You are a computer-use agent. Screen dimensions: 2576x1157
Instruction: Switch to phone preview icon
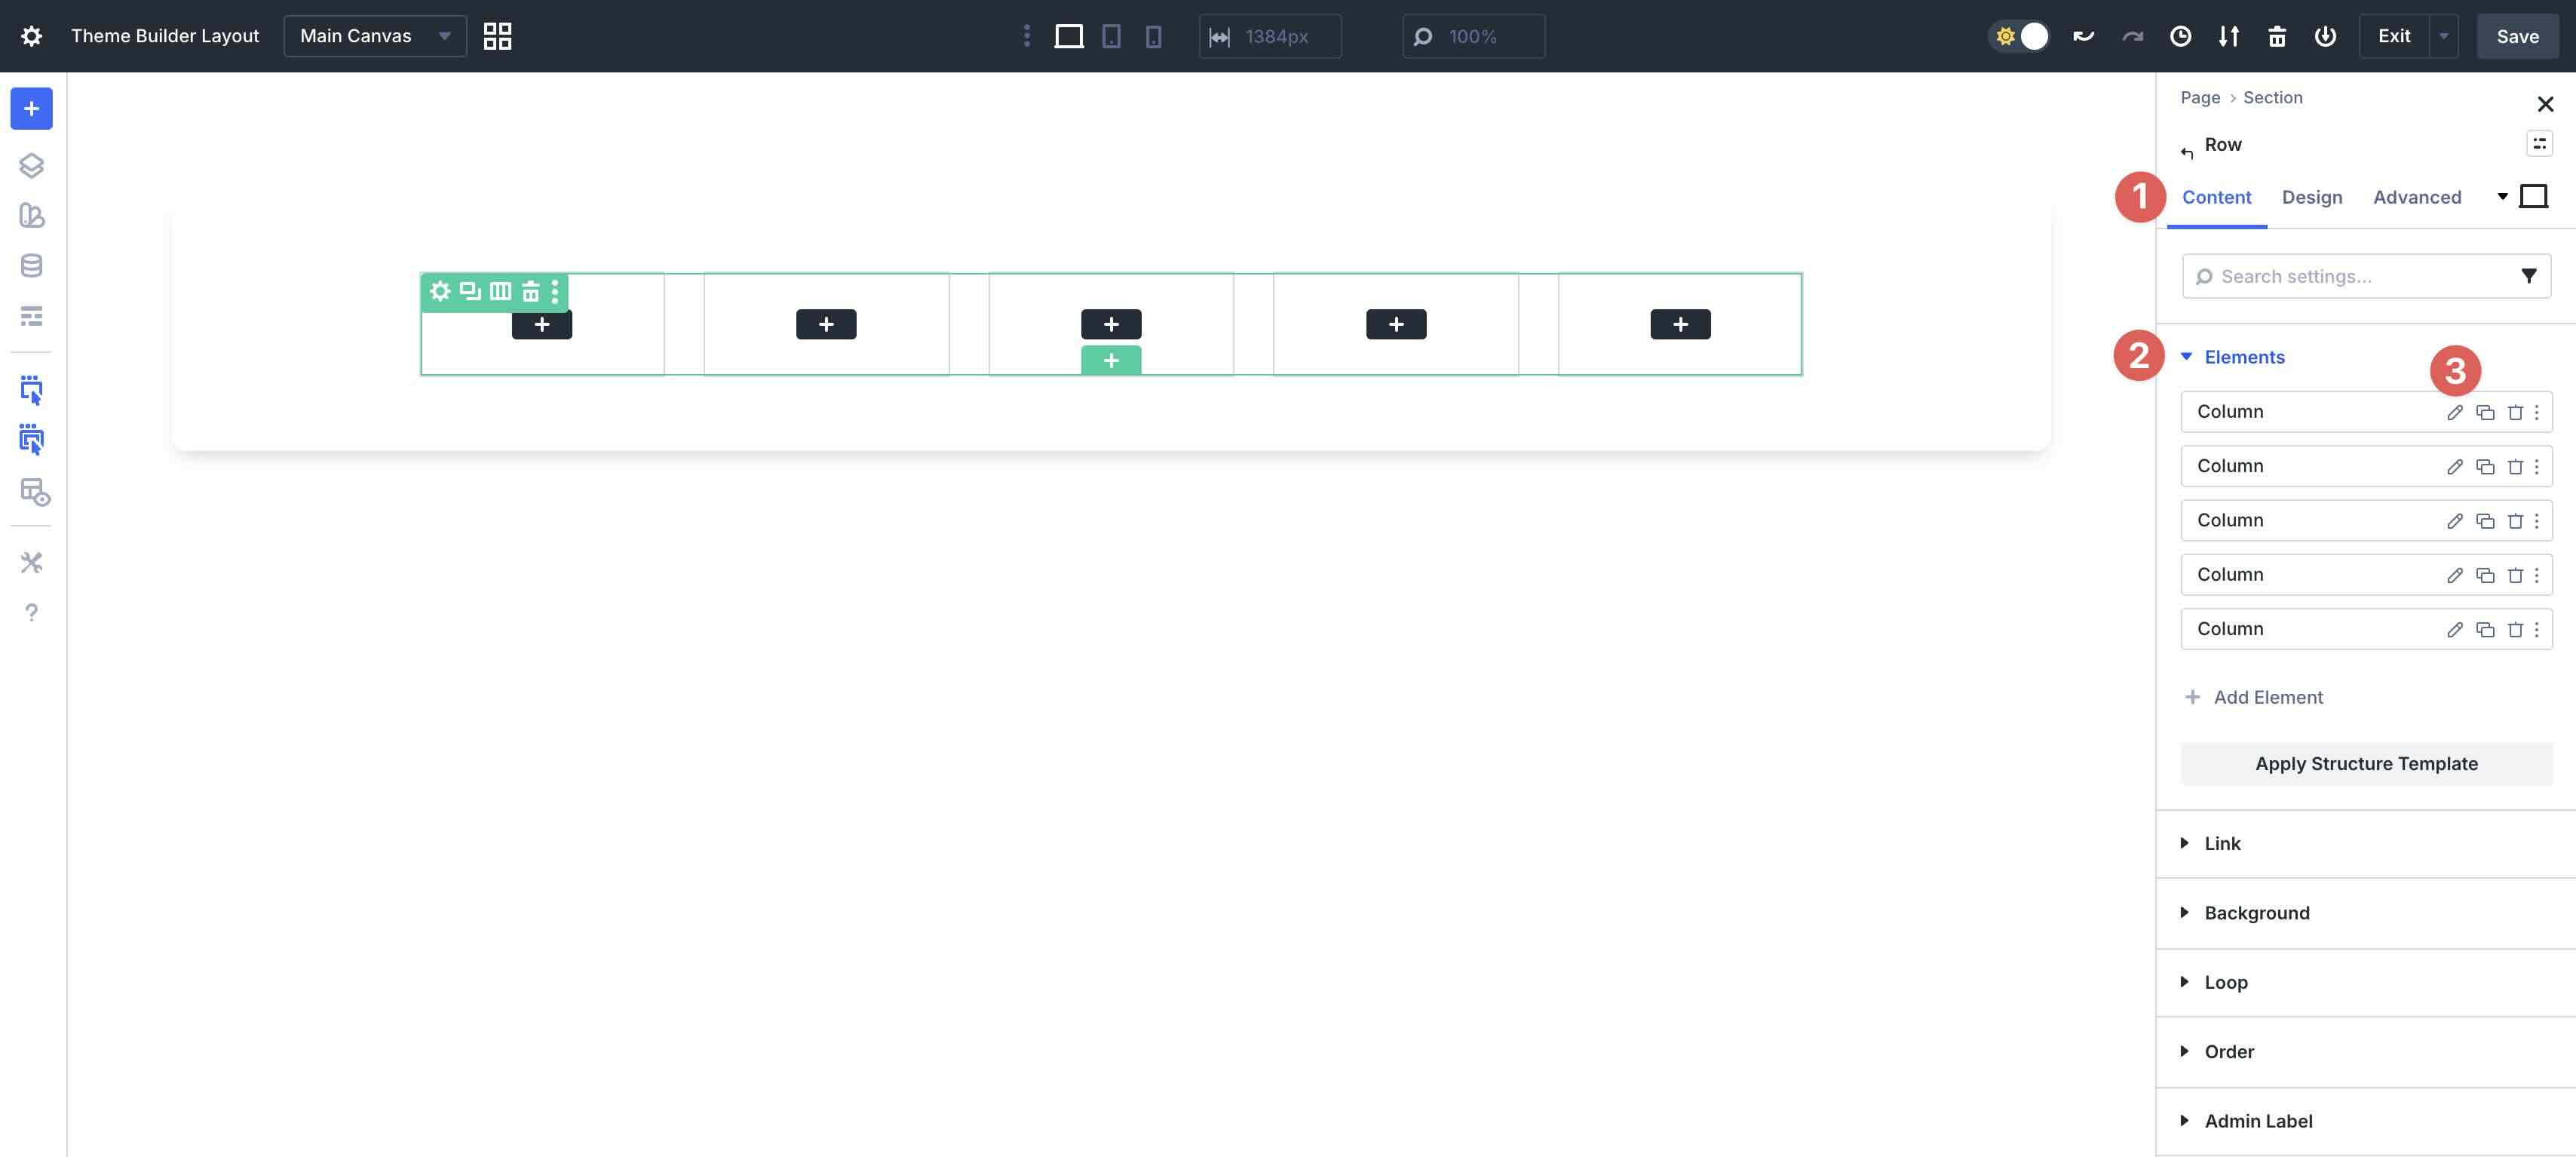coord(1153,36)
